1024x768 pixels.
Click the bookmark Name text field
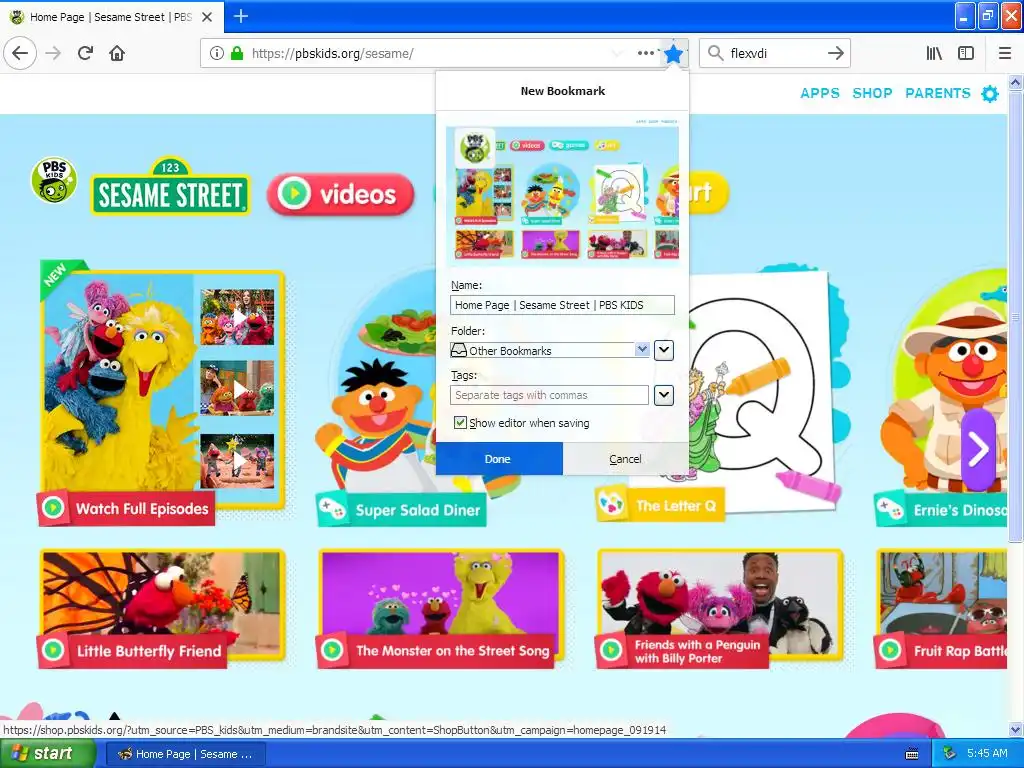[x=562, y=305]
